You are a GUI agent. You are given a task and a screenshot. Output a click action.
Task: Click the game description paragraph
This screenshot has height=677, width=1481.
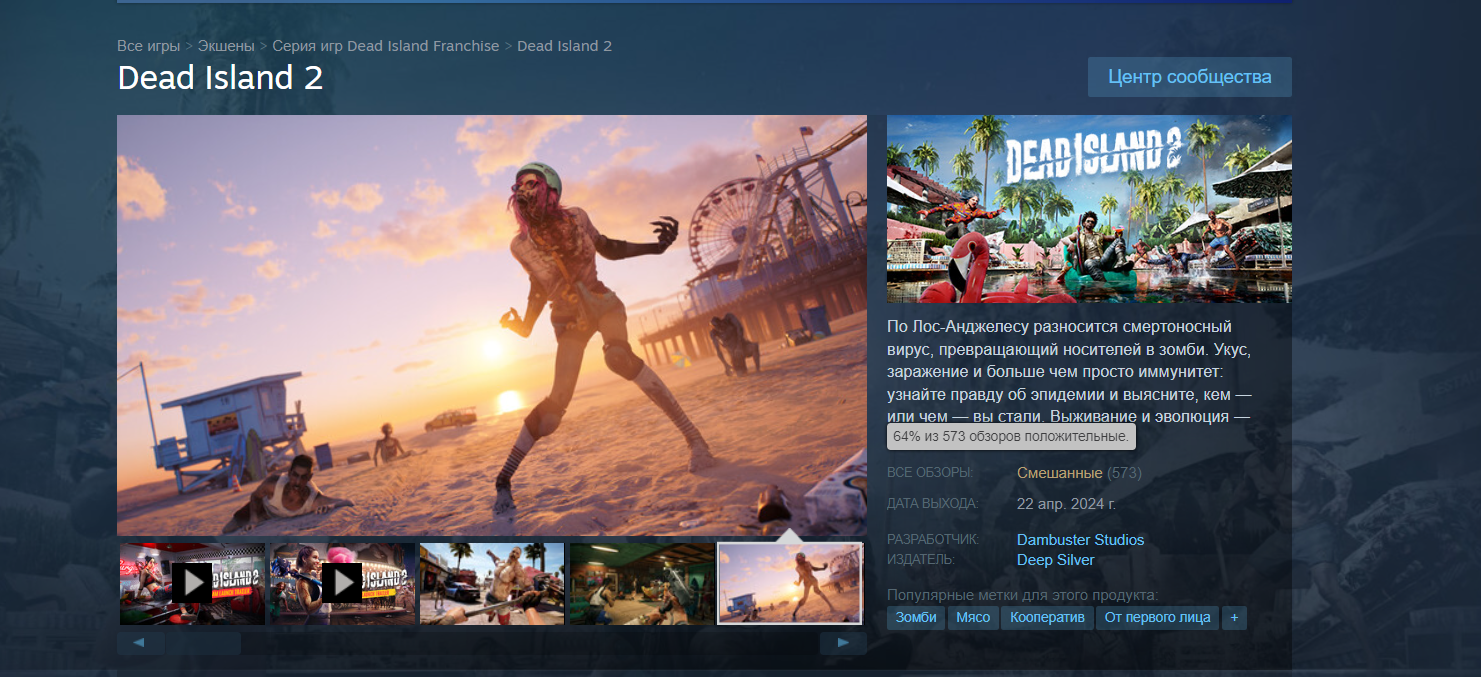(1070, 371)
